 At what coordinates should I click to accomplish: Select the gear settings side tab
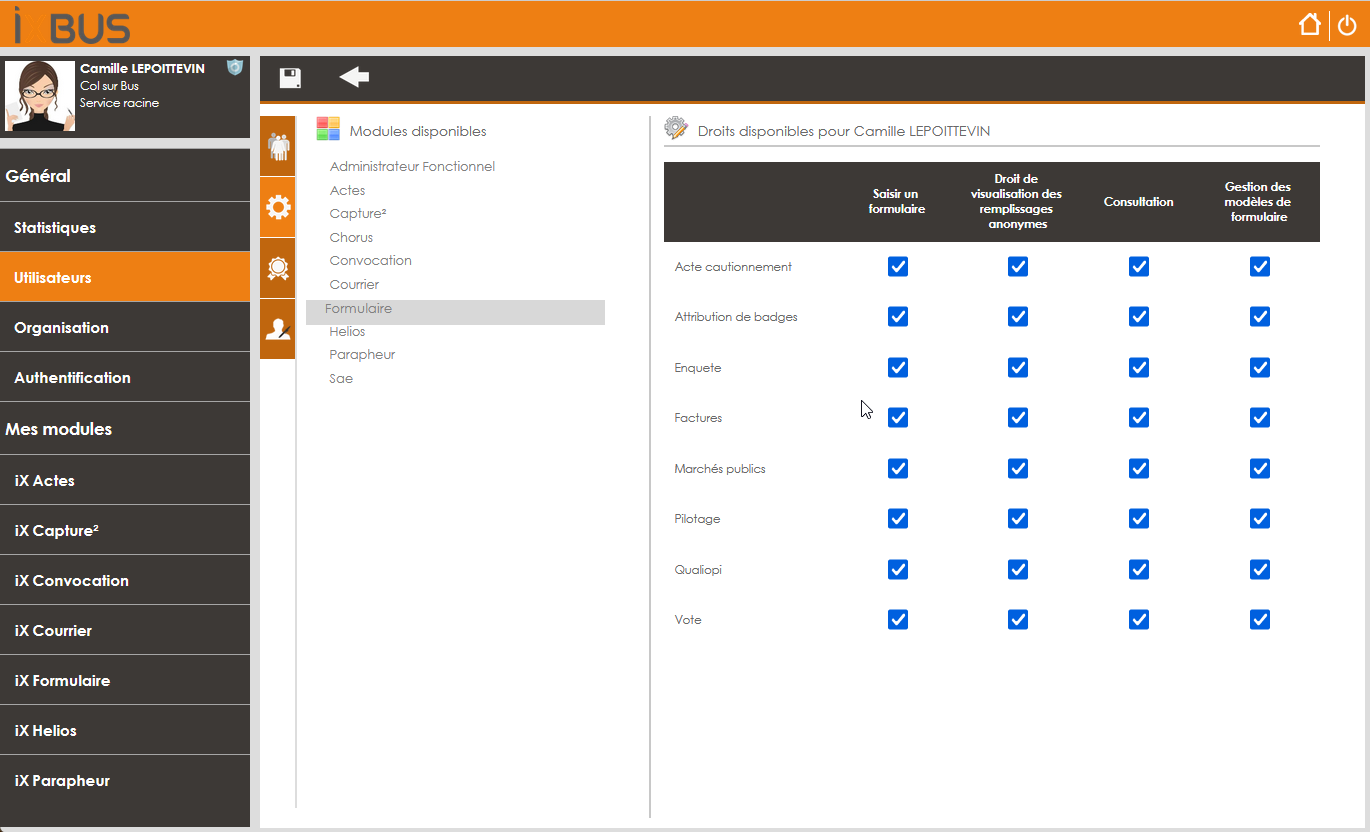[x=278, y=207]
